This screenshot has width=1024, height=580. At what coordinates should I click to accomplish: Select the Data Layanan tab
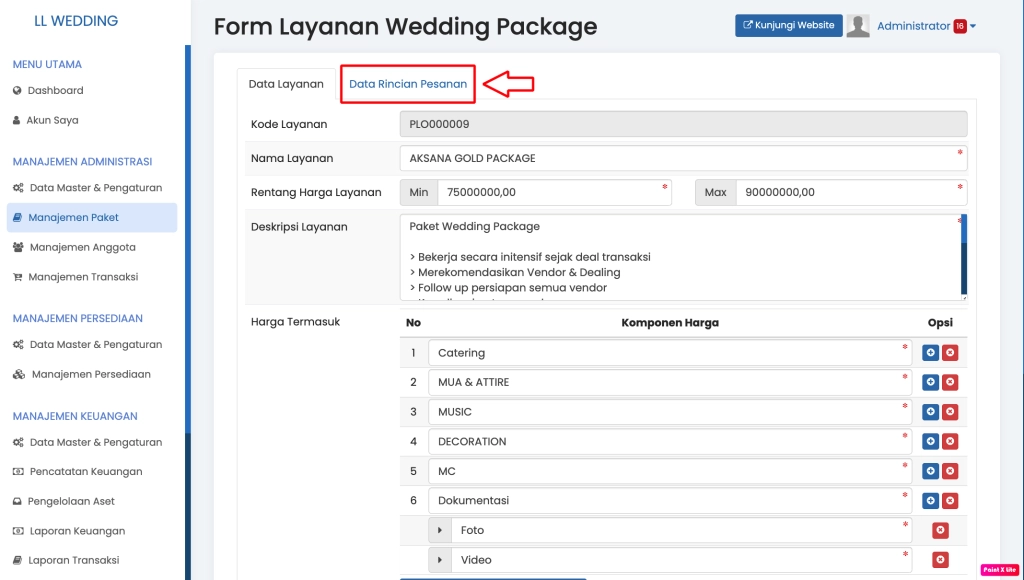pyautogui.click(x=286, y=84)
